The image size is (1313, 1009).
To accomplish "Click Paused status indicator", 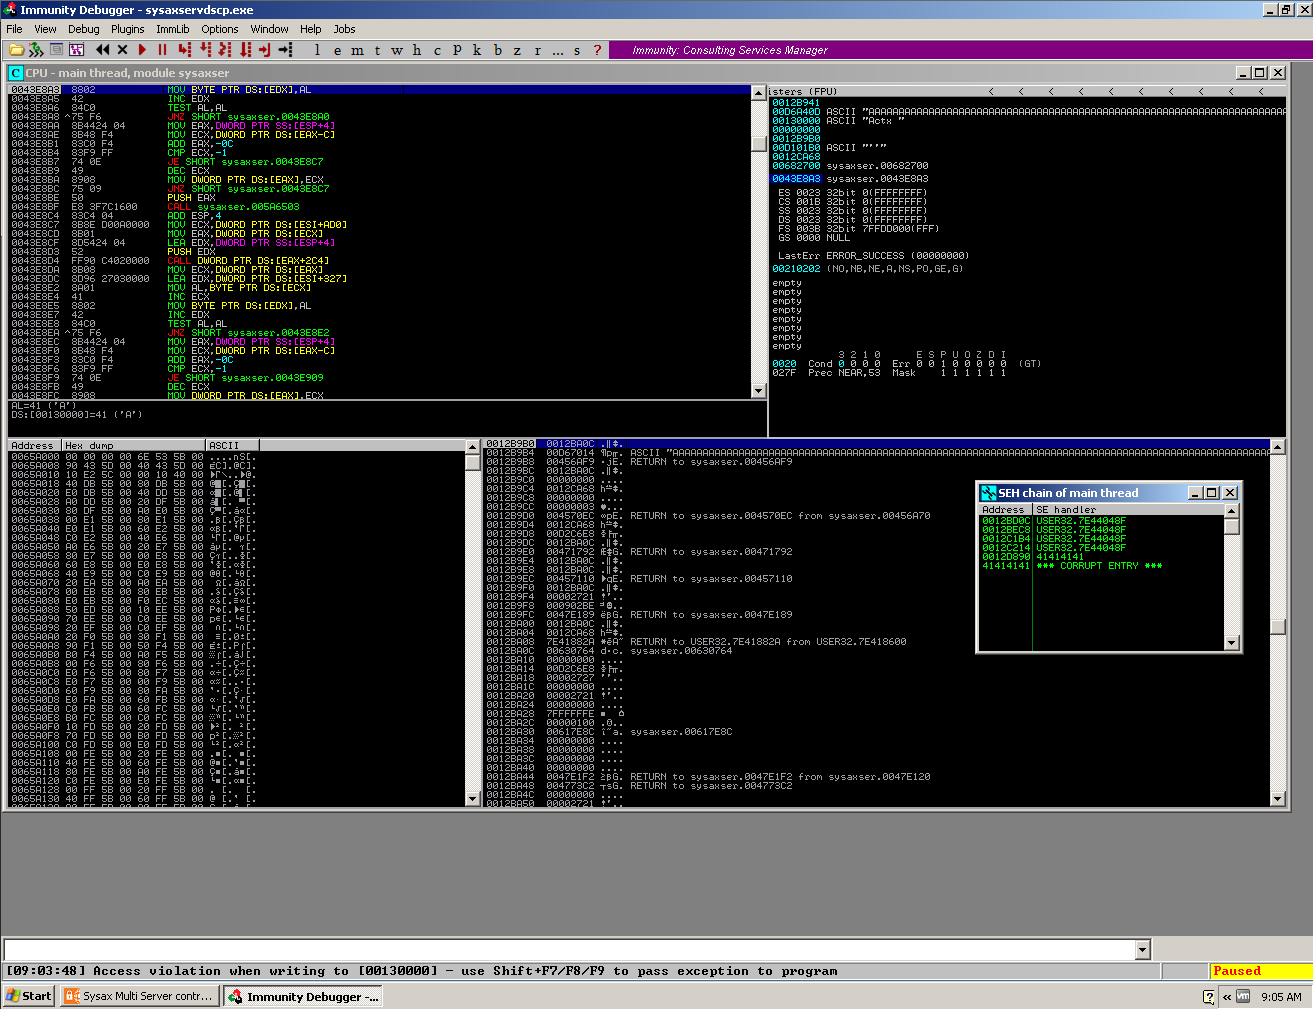I will point(1260,971).
